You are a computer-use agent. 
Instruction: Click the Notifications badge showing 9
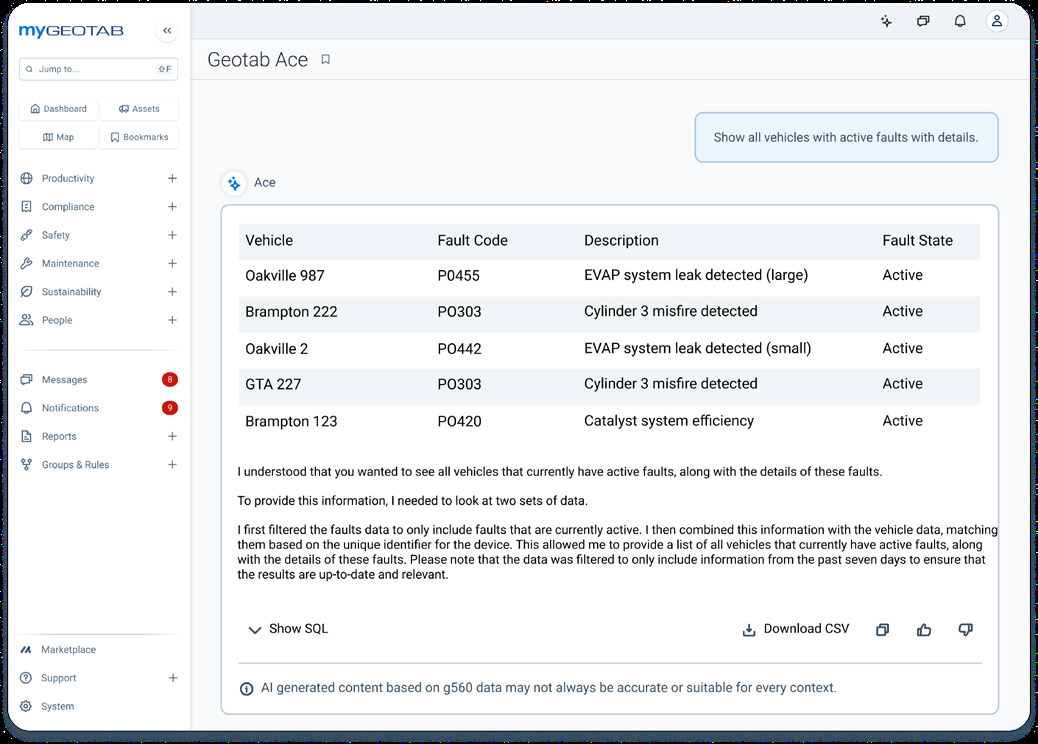[x=169, y=408]
